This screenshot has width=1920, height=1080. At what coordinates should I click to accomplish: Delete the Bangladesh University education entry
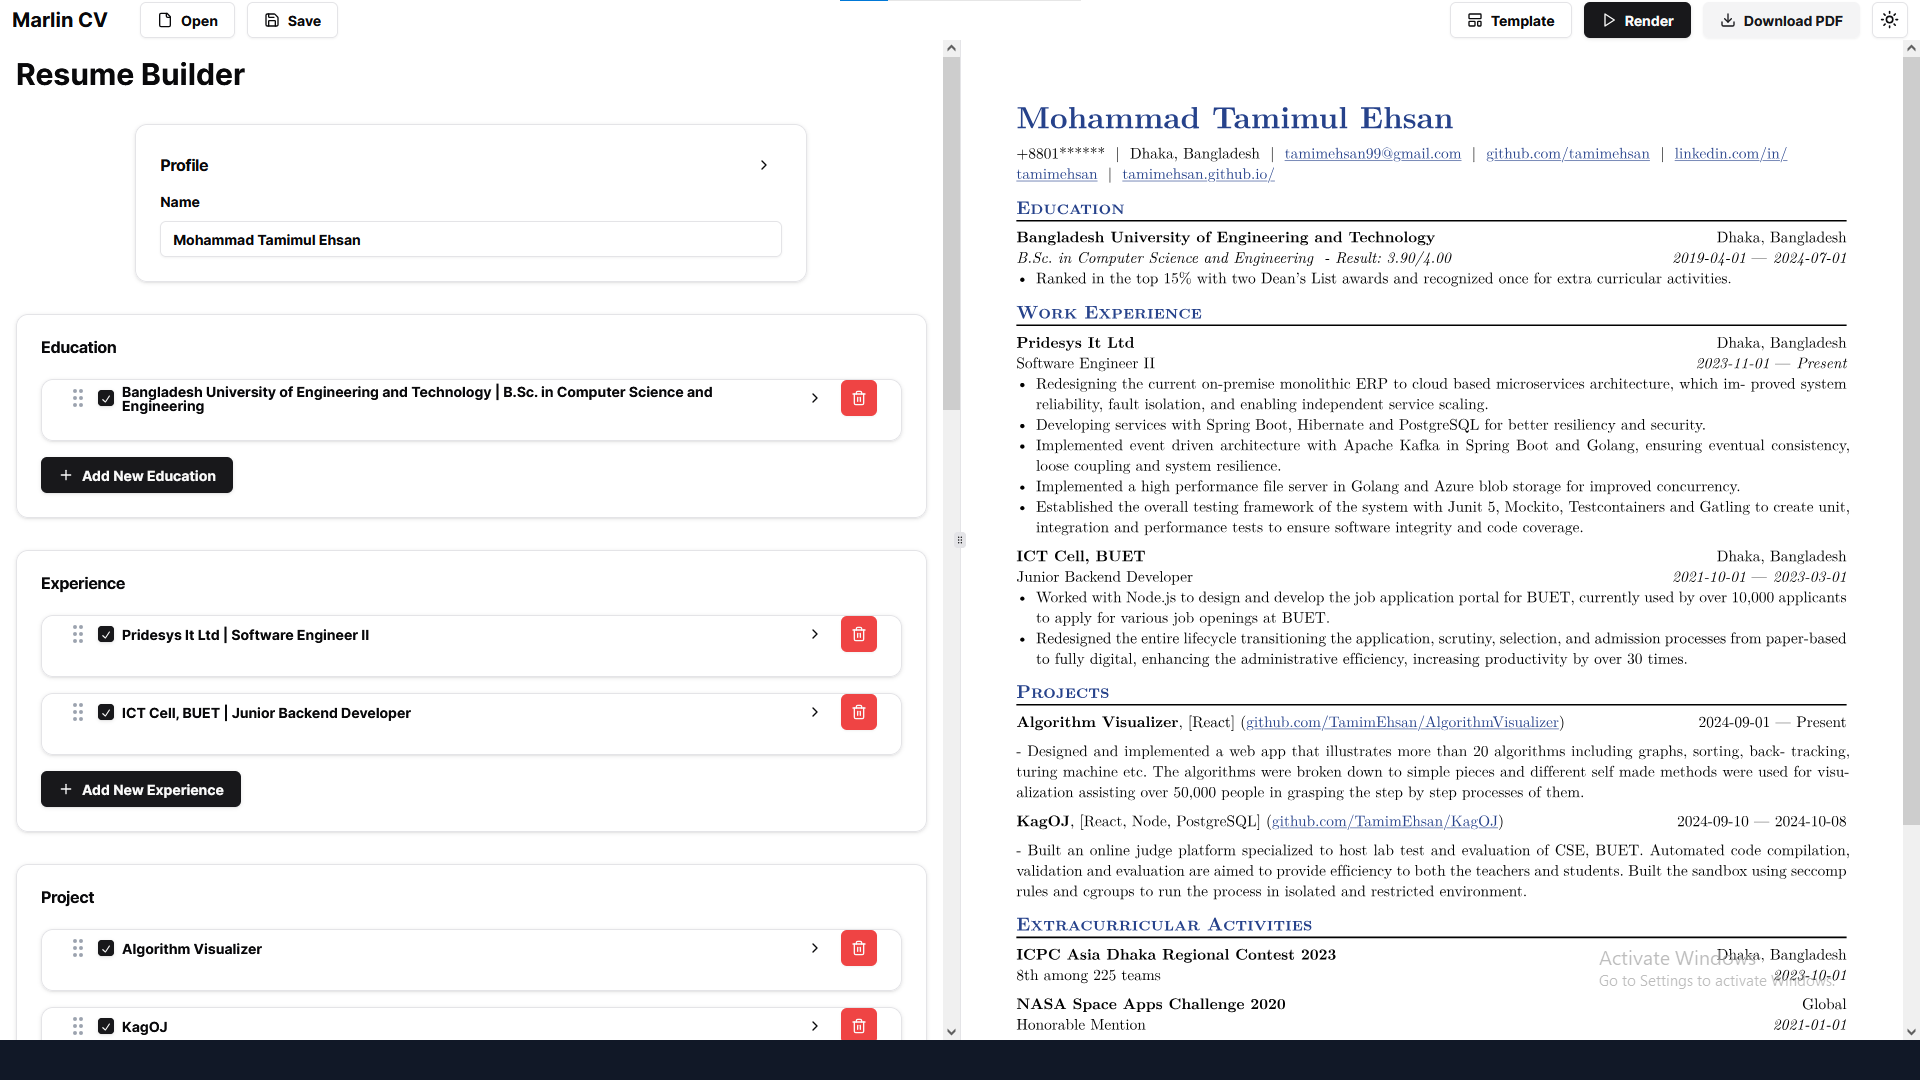click(x=858, y=398)
